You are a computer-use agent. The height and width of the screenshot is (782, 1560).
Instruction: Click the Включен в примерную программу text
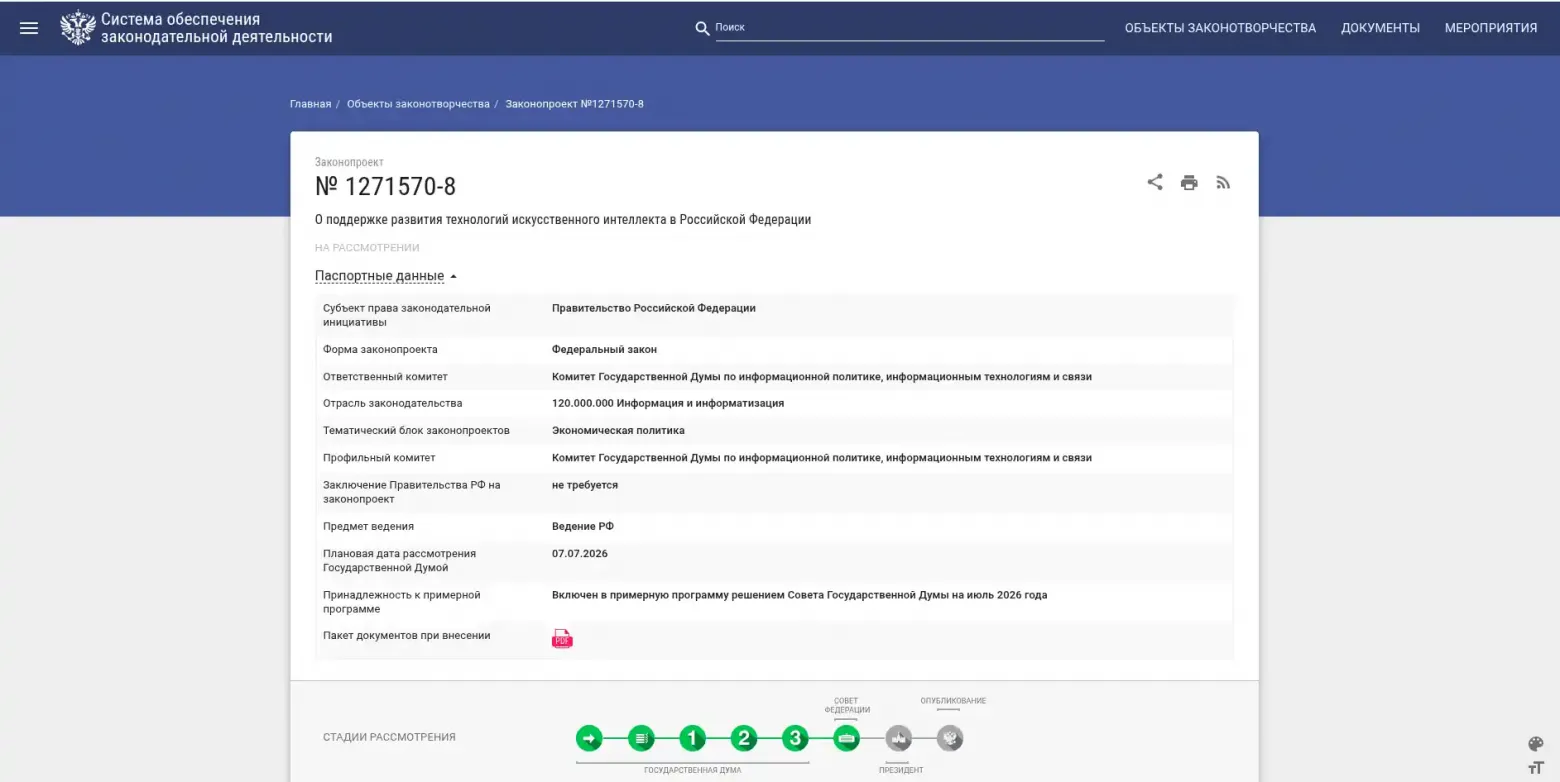[x=800, y=595]
